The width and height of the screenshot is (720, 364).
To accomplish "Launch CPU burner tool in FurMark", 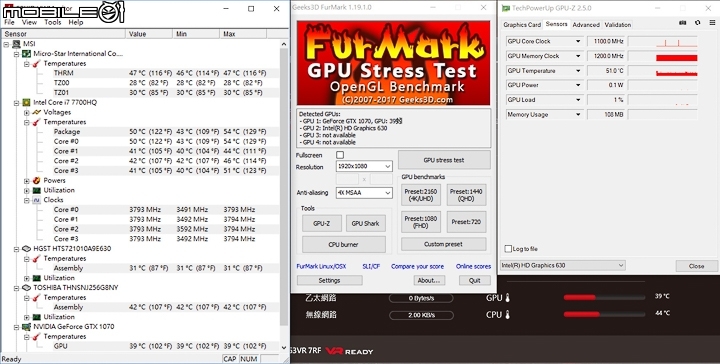I will pos(343,245).
